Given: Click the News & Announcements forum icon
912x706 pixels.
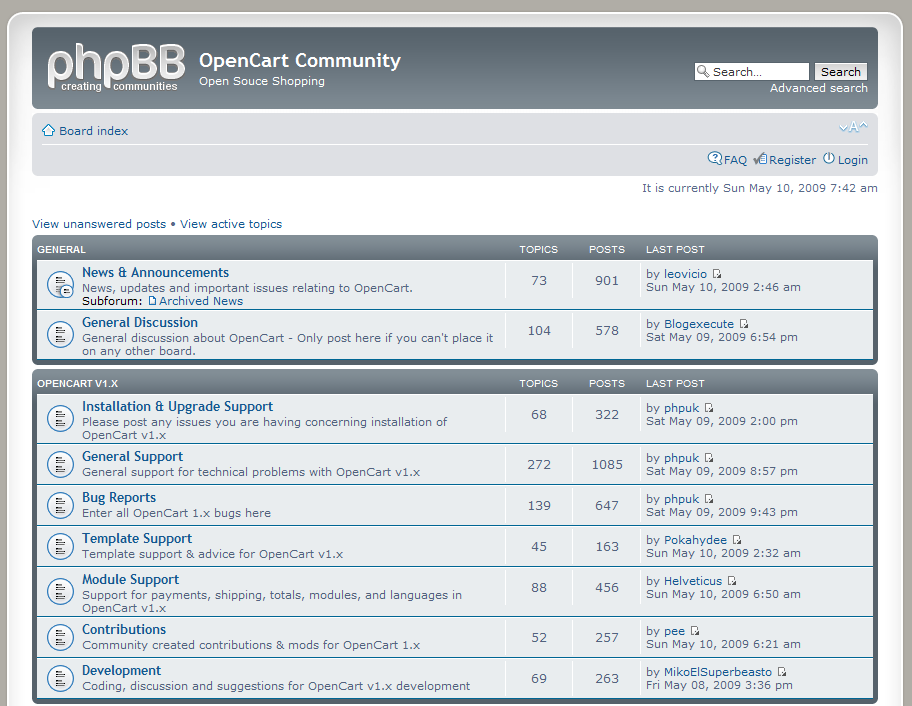Looking at the screenshot, I should [x=60, y=285].
